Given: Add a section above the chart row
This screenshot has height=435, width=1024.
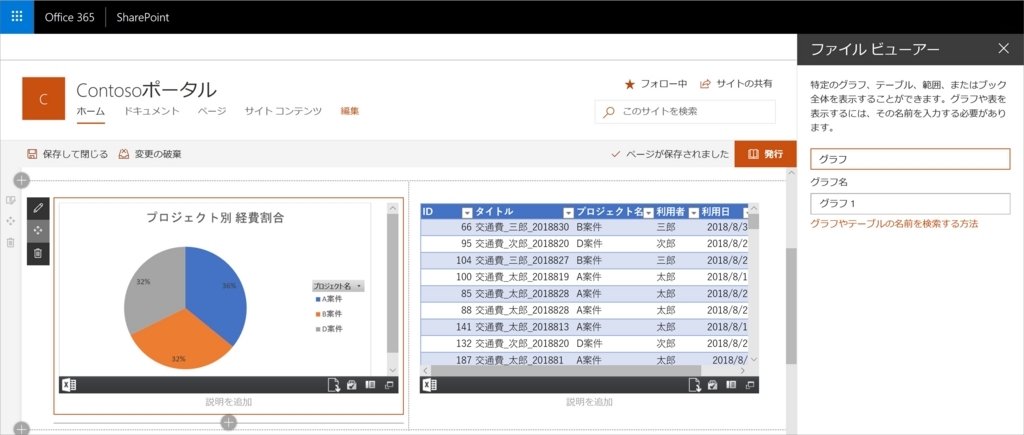Looking at the screenshot, I should [x=22, y=180].
